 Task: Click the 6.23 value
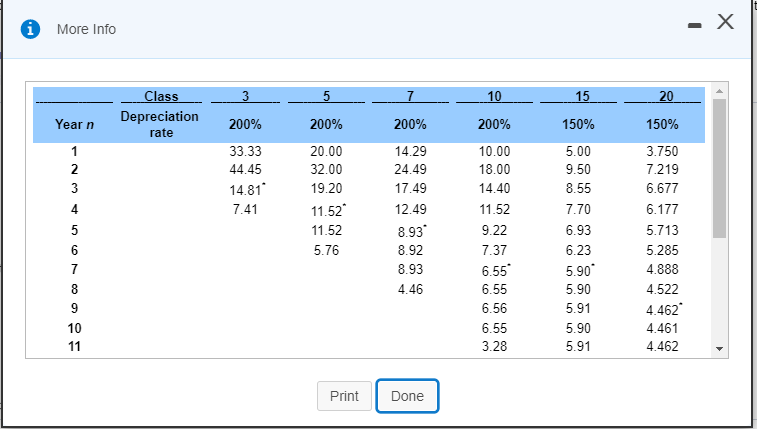(578, 250)
